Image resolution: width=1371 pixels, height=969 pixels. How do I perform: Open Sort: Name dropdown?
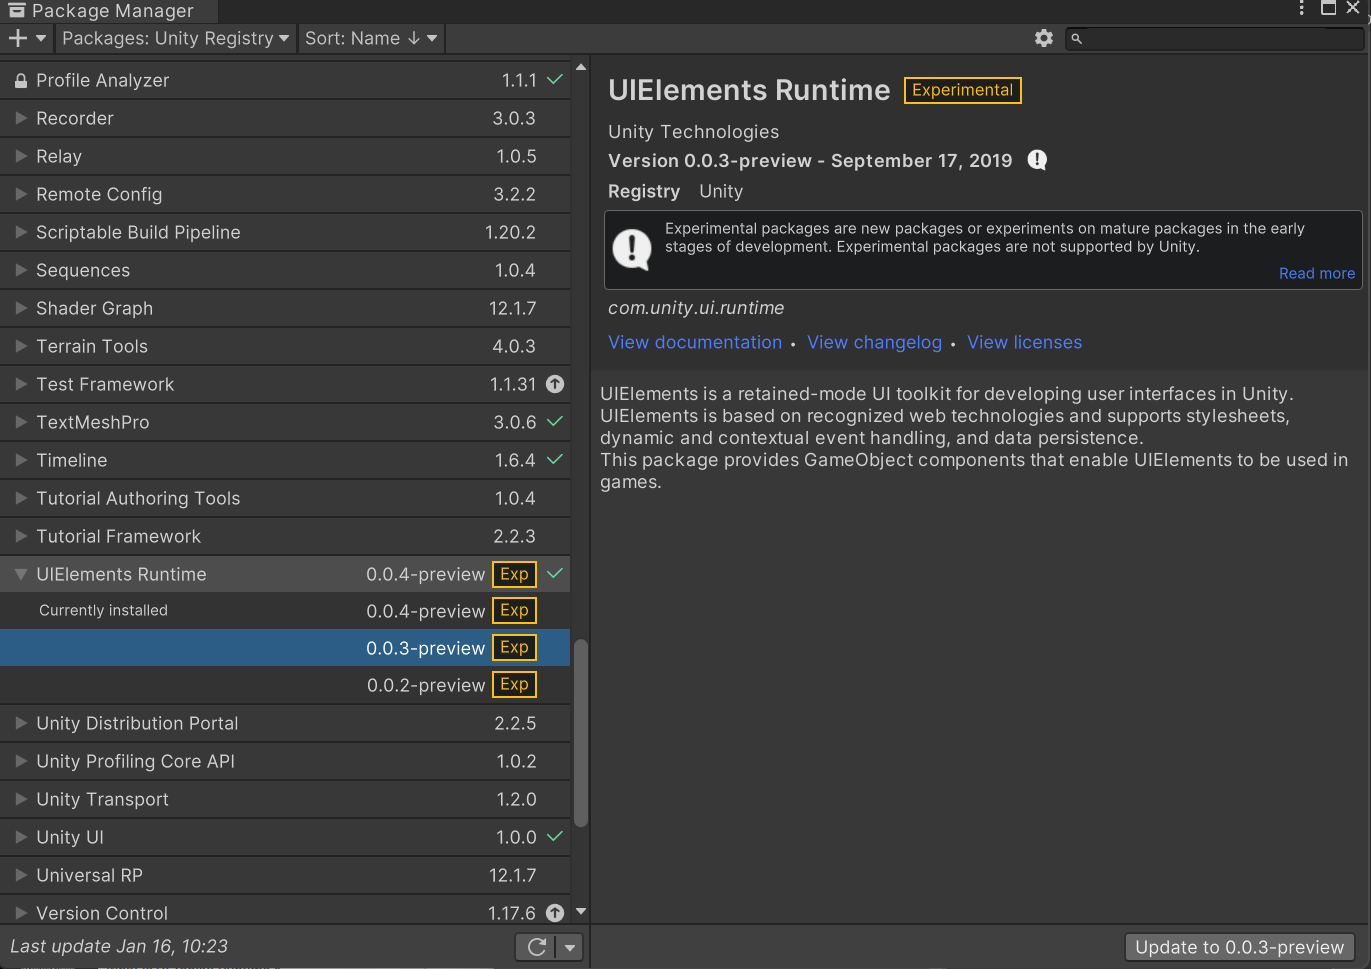coord(371,38)
